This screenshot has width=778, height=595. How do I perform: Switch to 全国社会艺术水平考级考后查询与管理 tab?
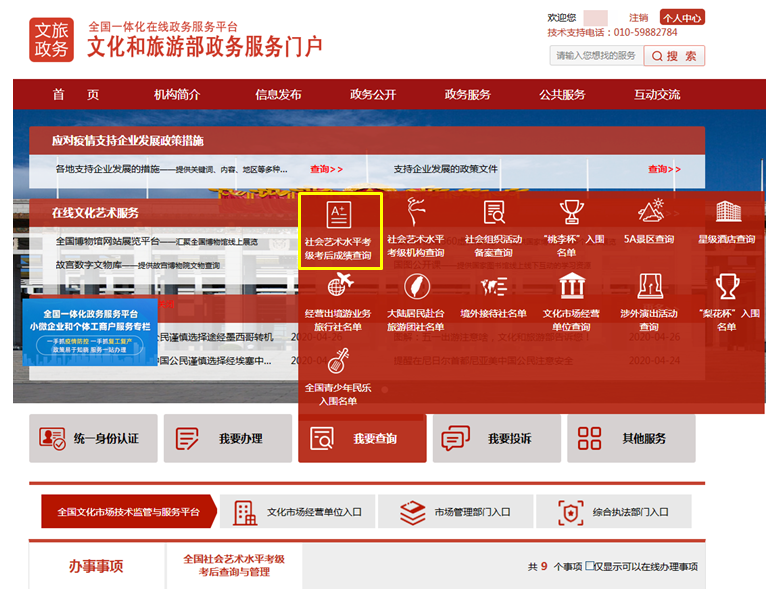(x=234, y=565)
